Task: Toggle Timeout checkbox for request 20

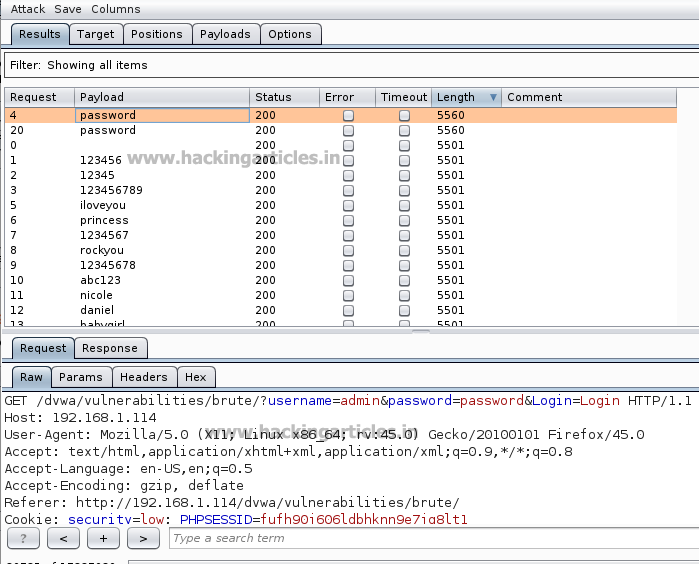Action: (x=404, y=131)
